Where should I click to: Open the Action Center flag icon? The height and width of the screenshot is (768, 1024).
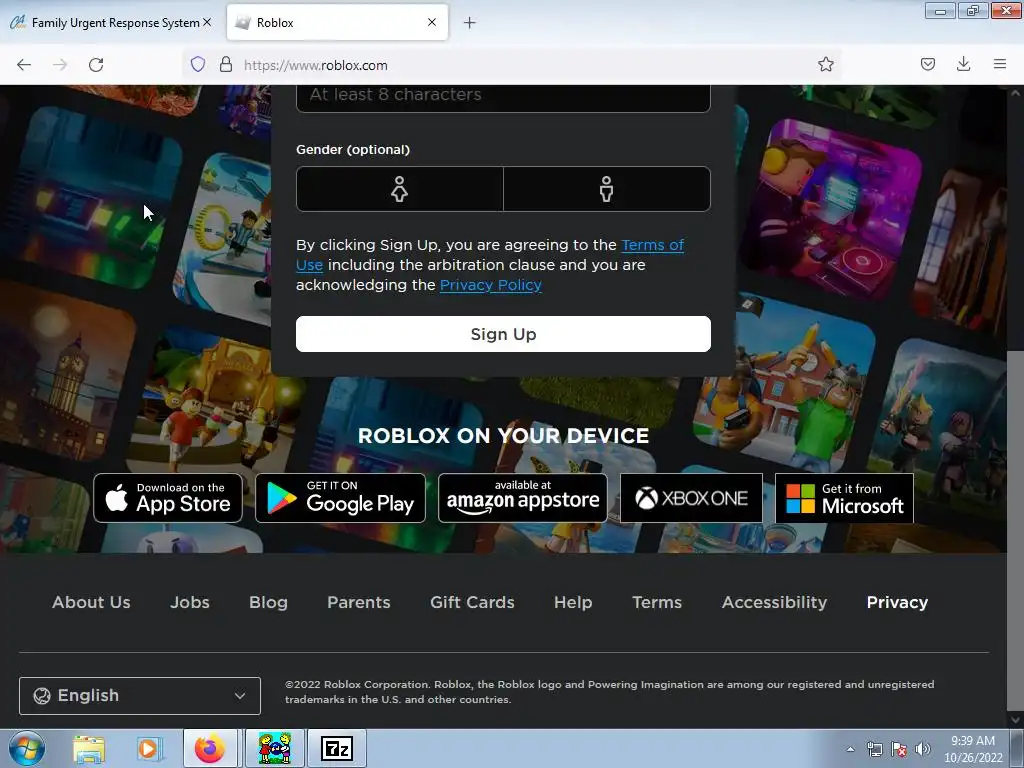(x=899, y=749)
